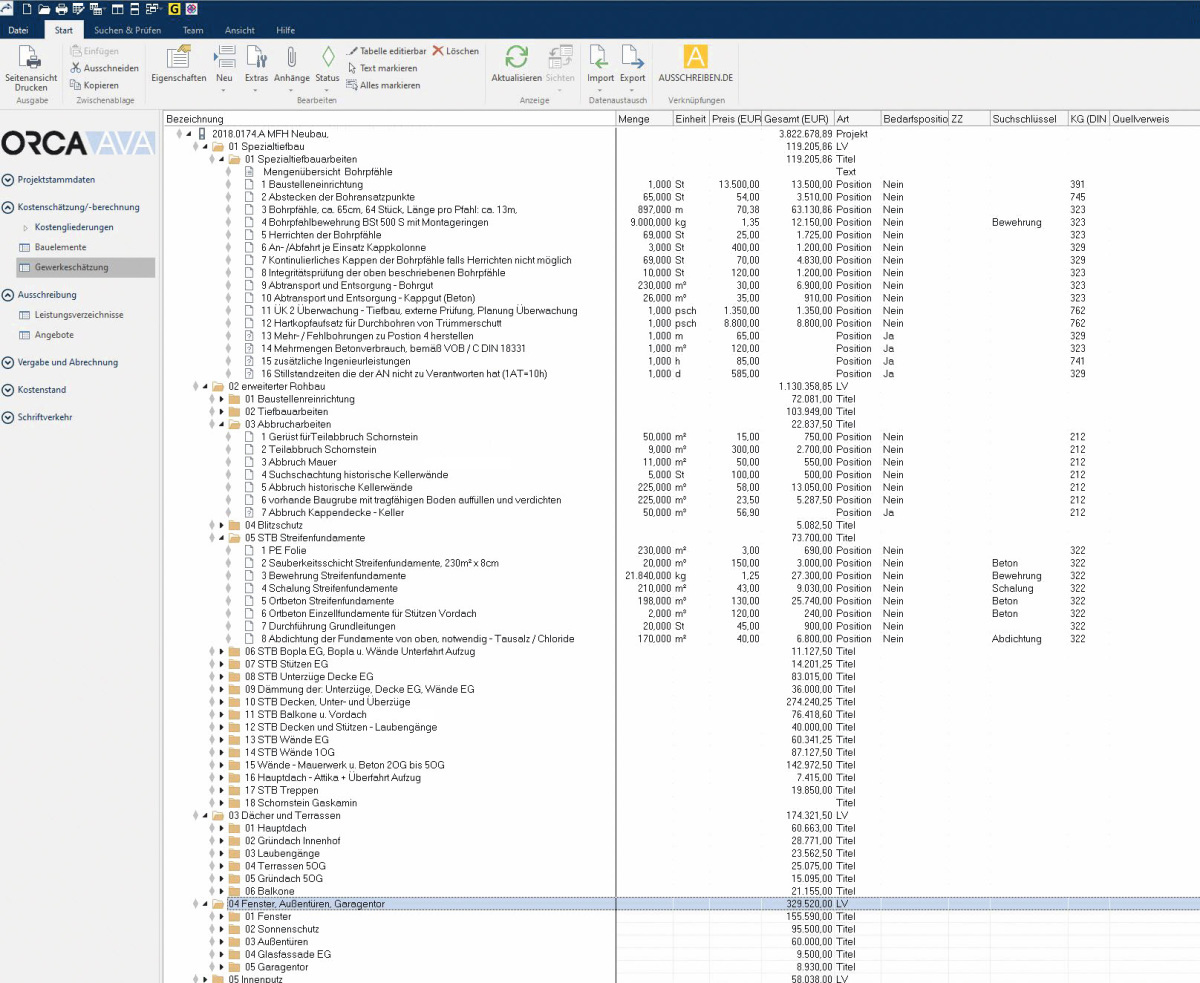Collapse the 01 Spezialtiefbau tree node

coord(205,147)
